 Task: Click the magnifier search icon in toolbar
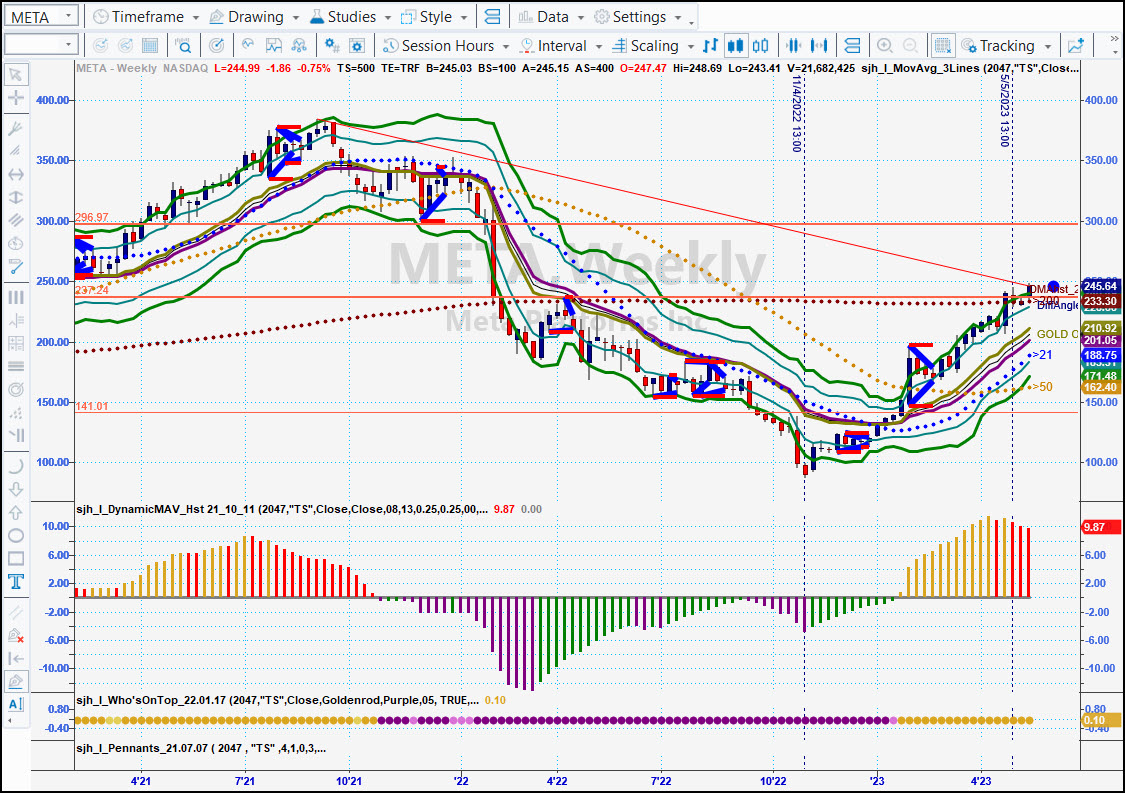[183, 46]
